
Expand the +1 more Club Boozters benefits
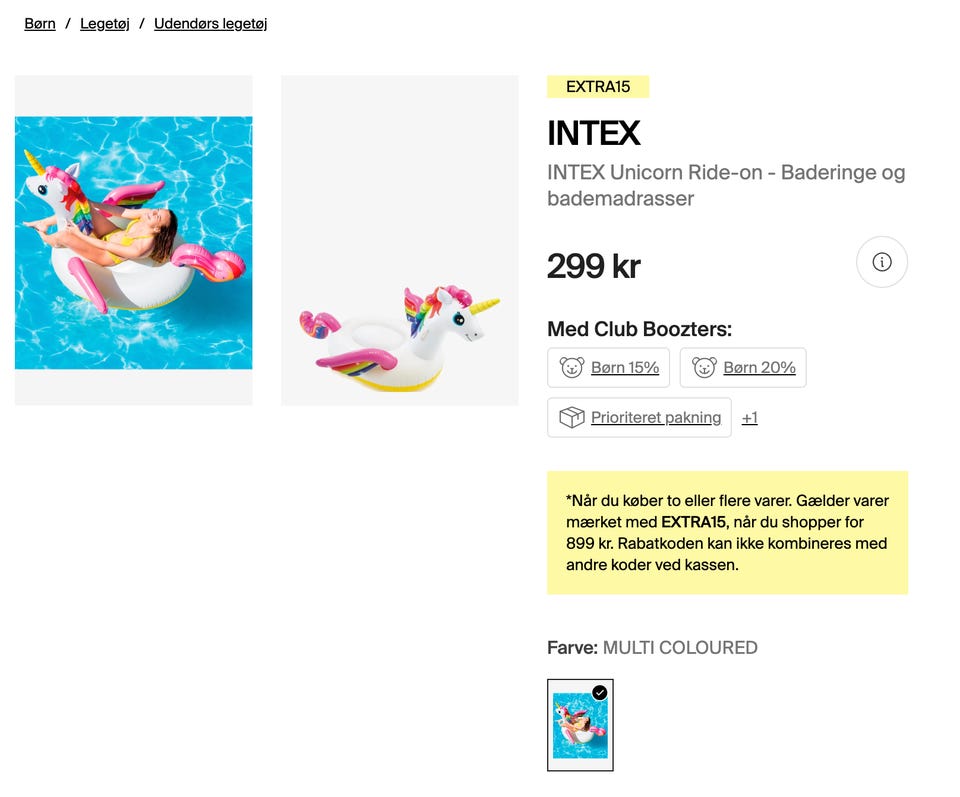pyautogui.click(x=750, y=418)
